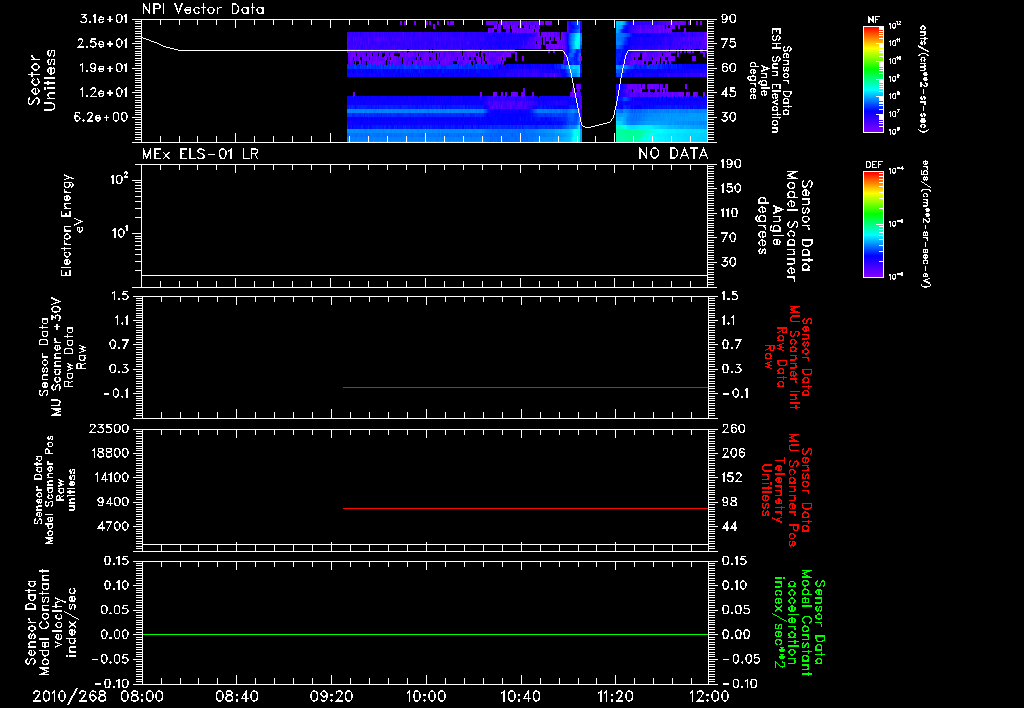Click the left '0.00' velocity axis value
The height and width of the screenshot is (708, 1024).
[x=115, y=634]
